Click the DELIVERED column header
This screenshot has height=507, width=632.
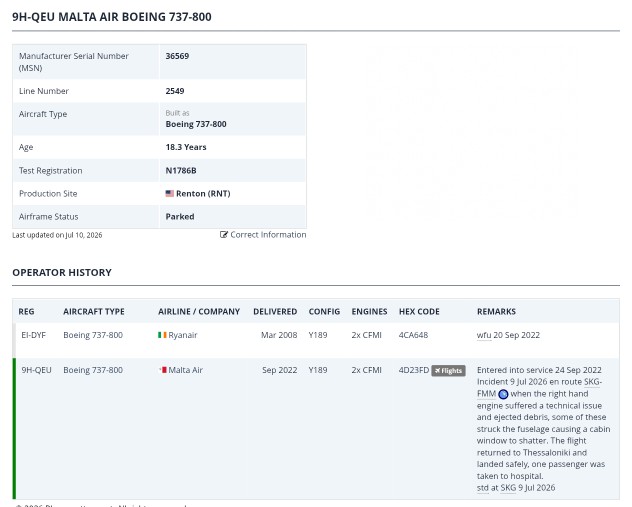pyautogui.click(x=275, y=312)
